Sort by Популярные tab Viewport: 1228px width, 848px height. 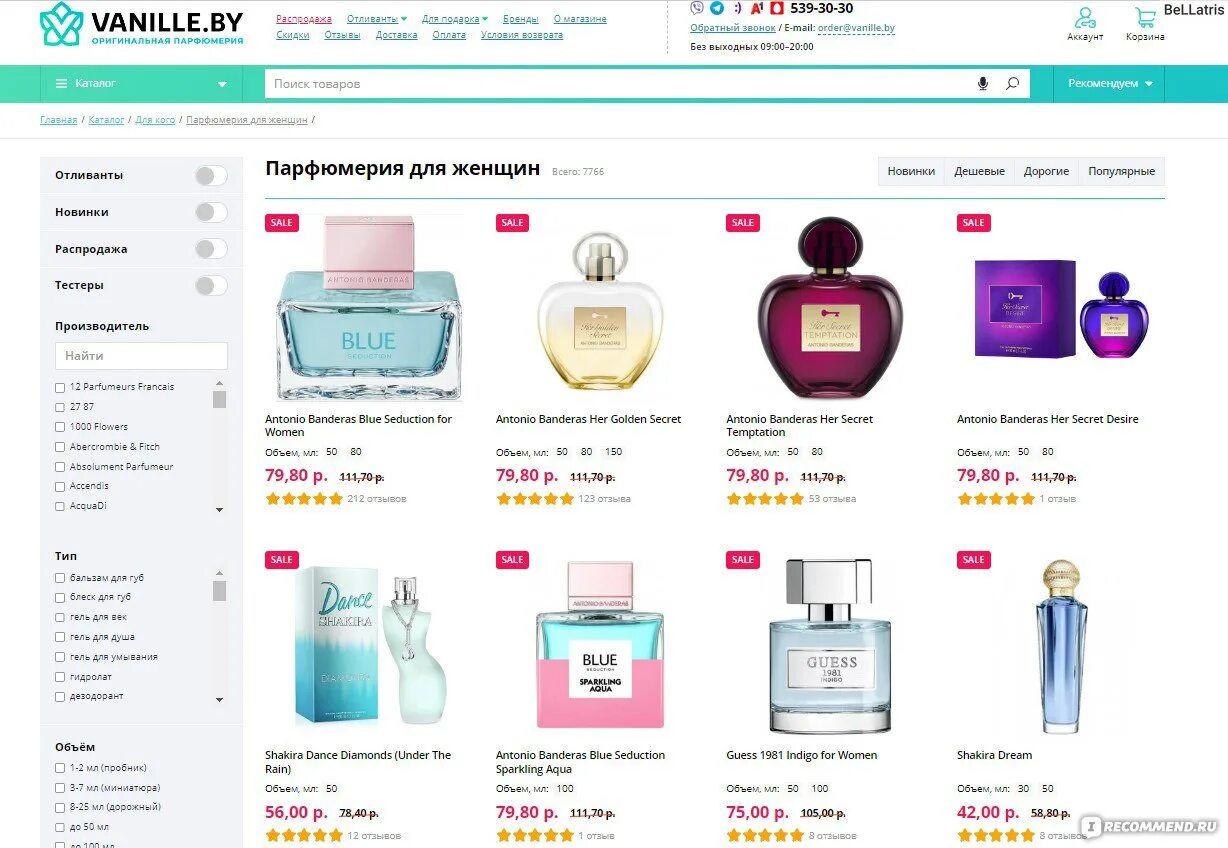click(1121, 171)
